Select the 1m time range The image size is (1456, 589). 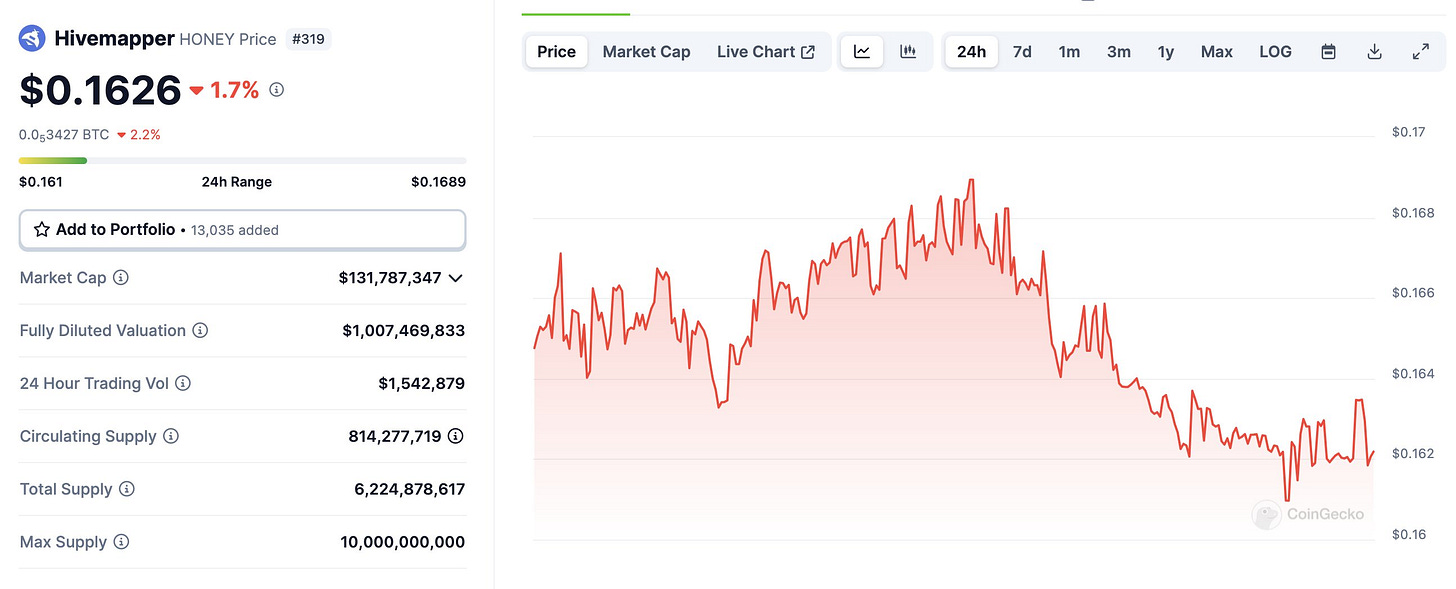pyautogui.click(x=1070, y=52)
